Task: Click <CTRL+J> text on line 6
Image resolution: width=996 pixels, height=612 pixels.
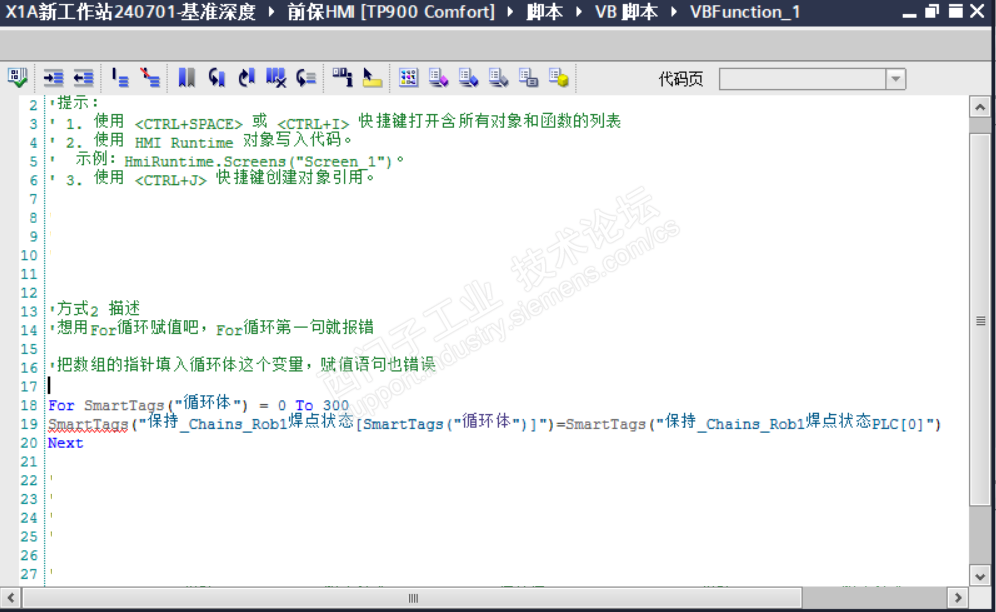Action: [171, 180]
